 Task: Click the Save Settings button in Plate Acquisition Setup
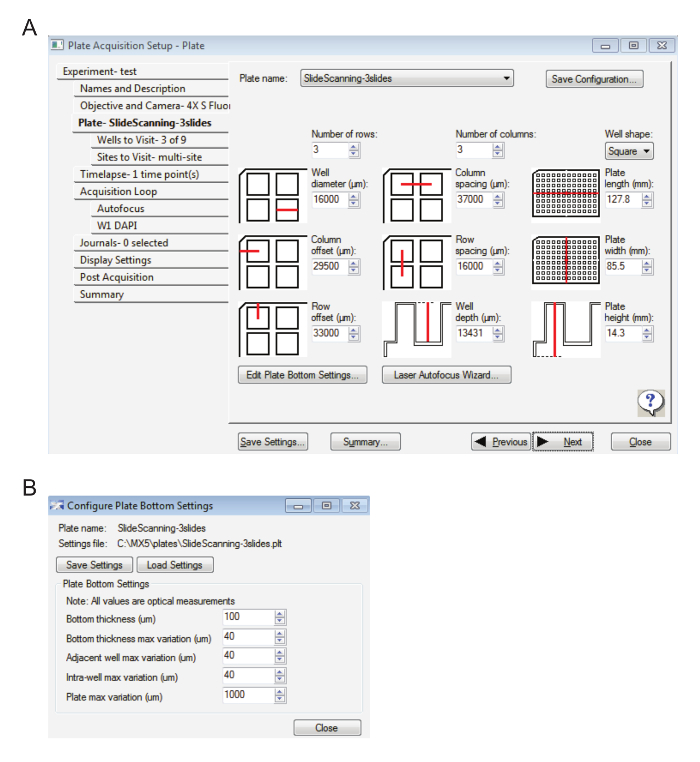(273, 442)
